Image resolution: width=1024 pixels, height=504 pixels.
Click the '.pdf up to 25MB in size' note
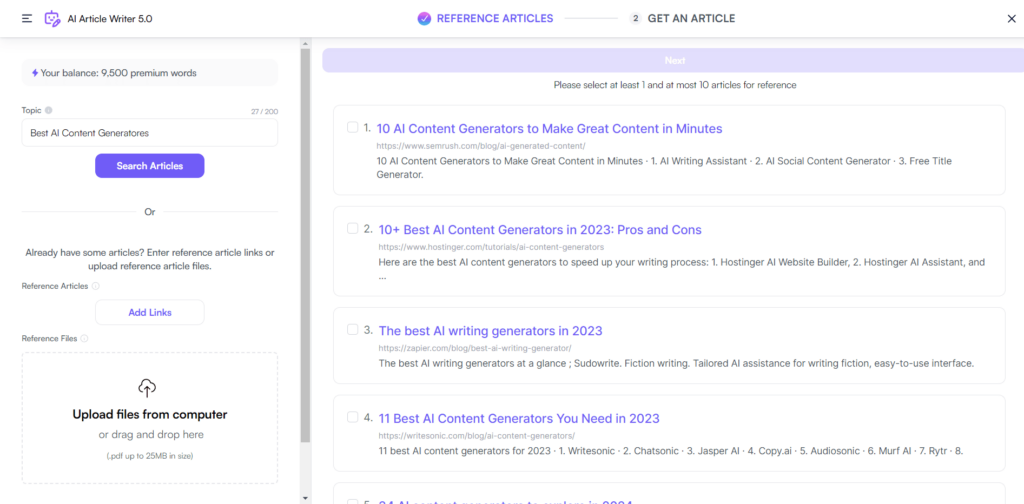(150, 456)
